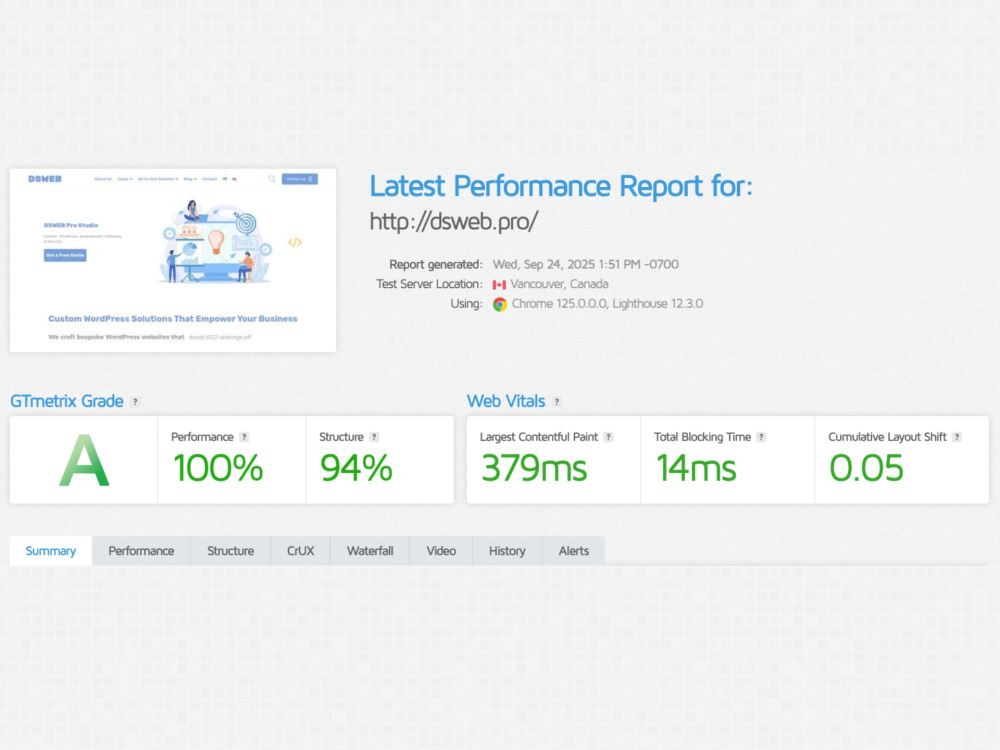This screenshot has height=750, width=1000.
Task: Open the CrUX tab
Action: tap(300, 550)
